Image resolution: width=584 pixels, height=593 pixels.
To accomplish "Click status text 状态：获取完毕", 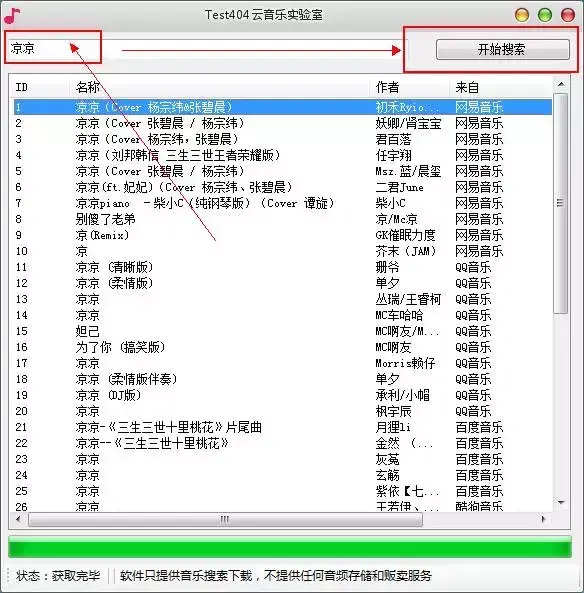I will [58, 576].
